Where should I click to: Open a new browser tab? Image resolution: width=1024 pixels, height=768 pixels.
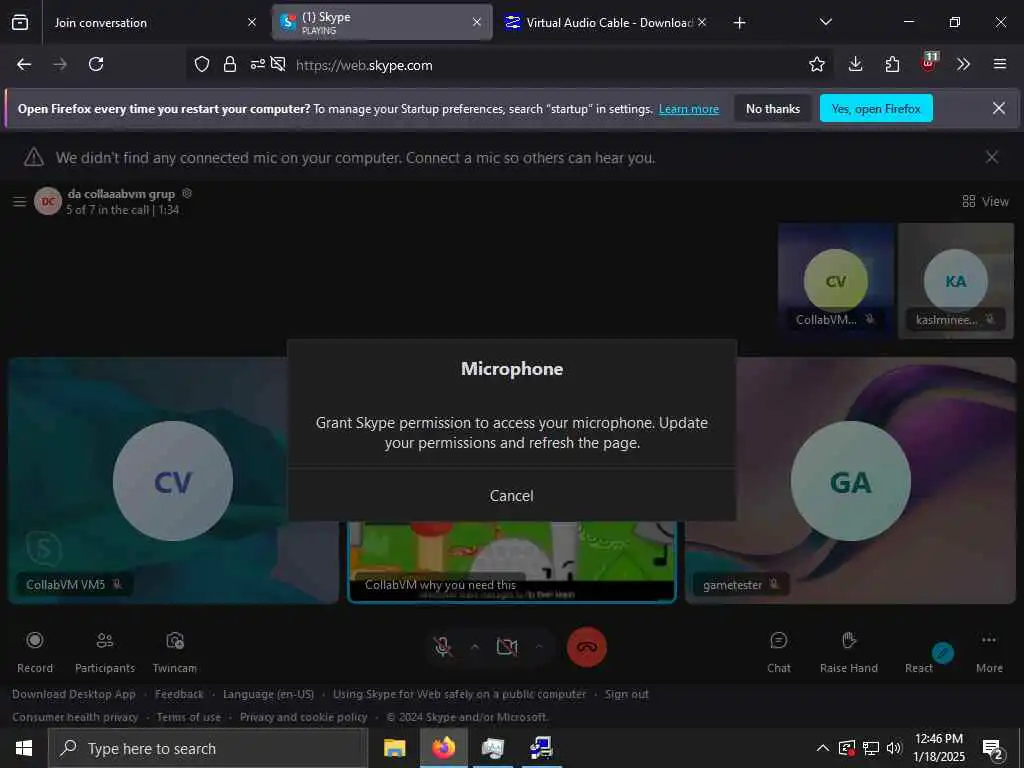point(739,23)
